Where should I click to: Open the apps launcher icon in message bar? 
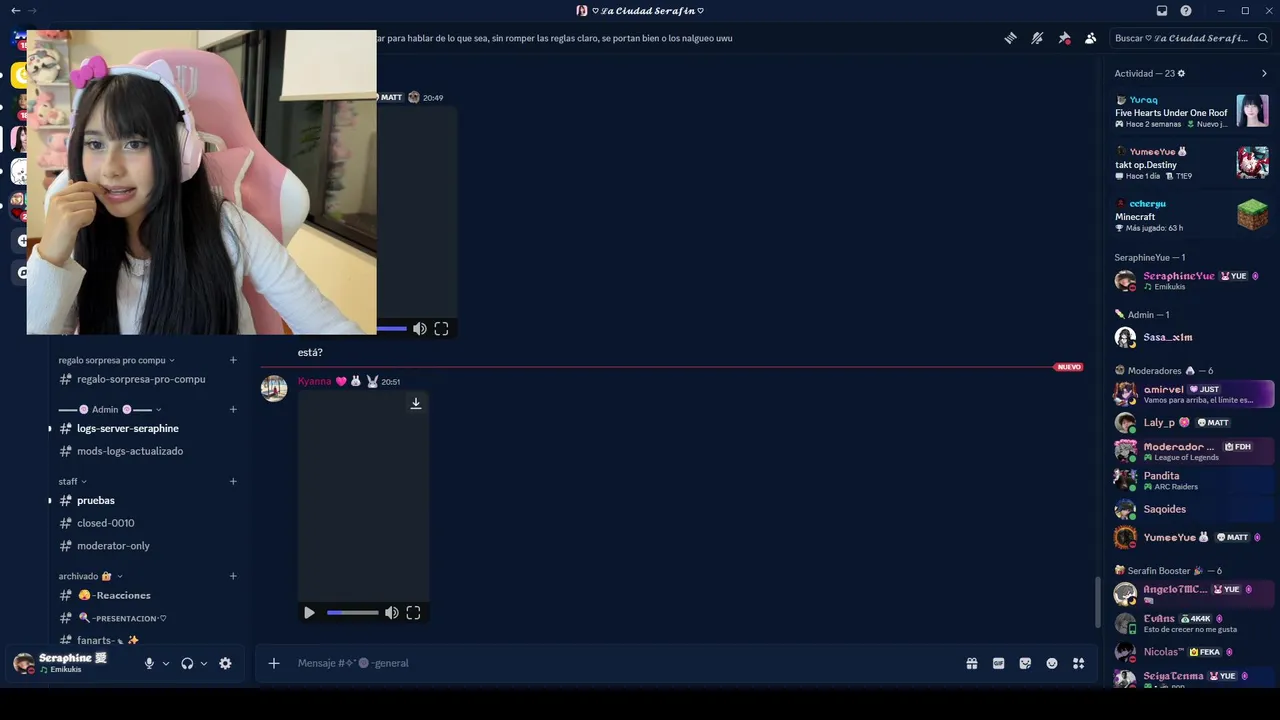coord(1078,663)
